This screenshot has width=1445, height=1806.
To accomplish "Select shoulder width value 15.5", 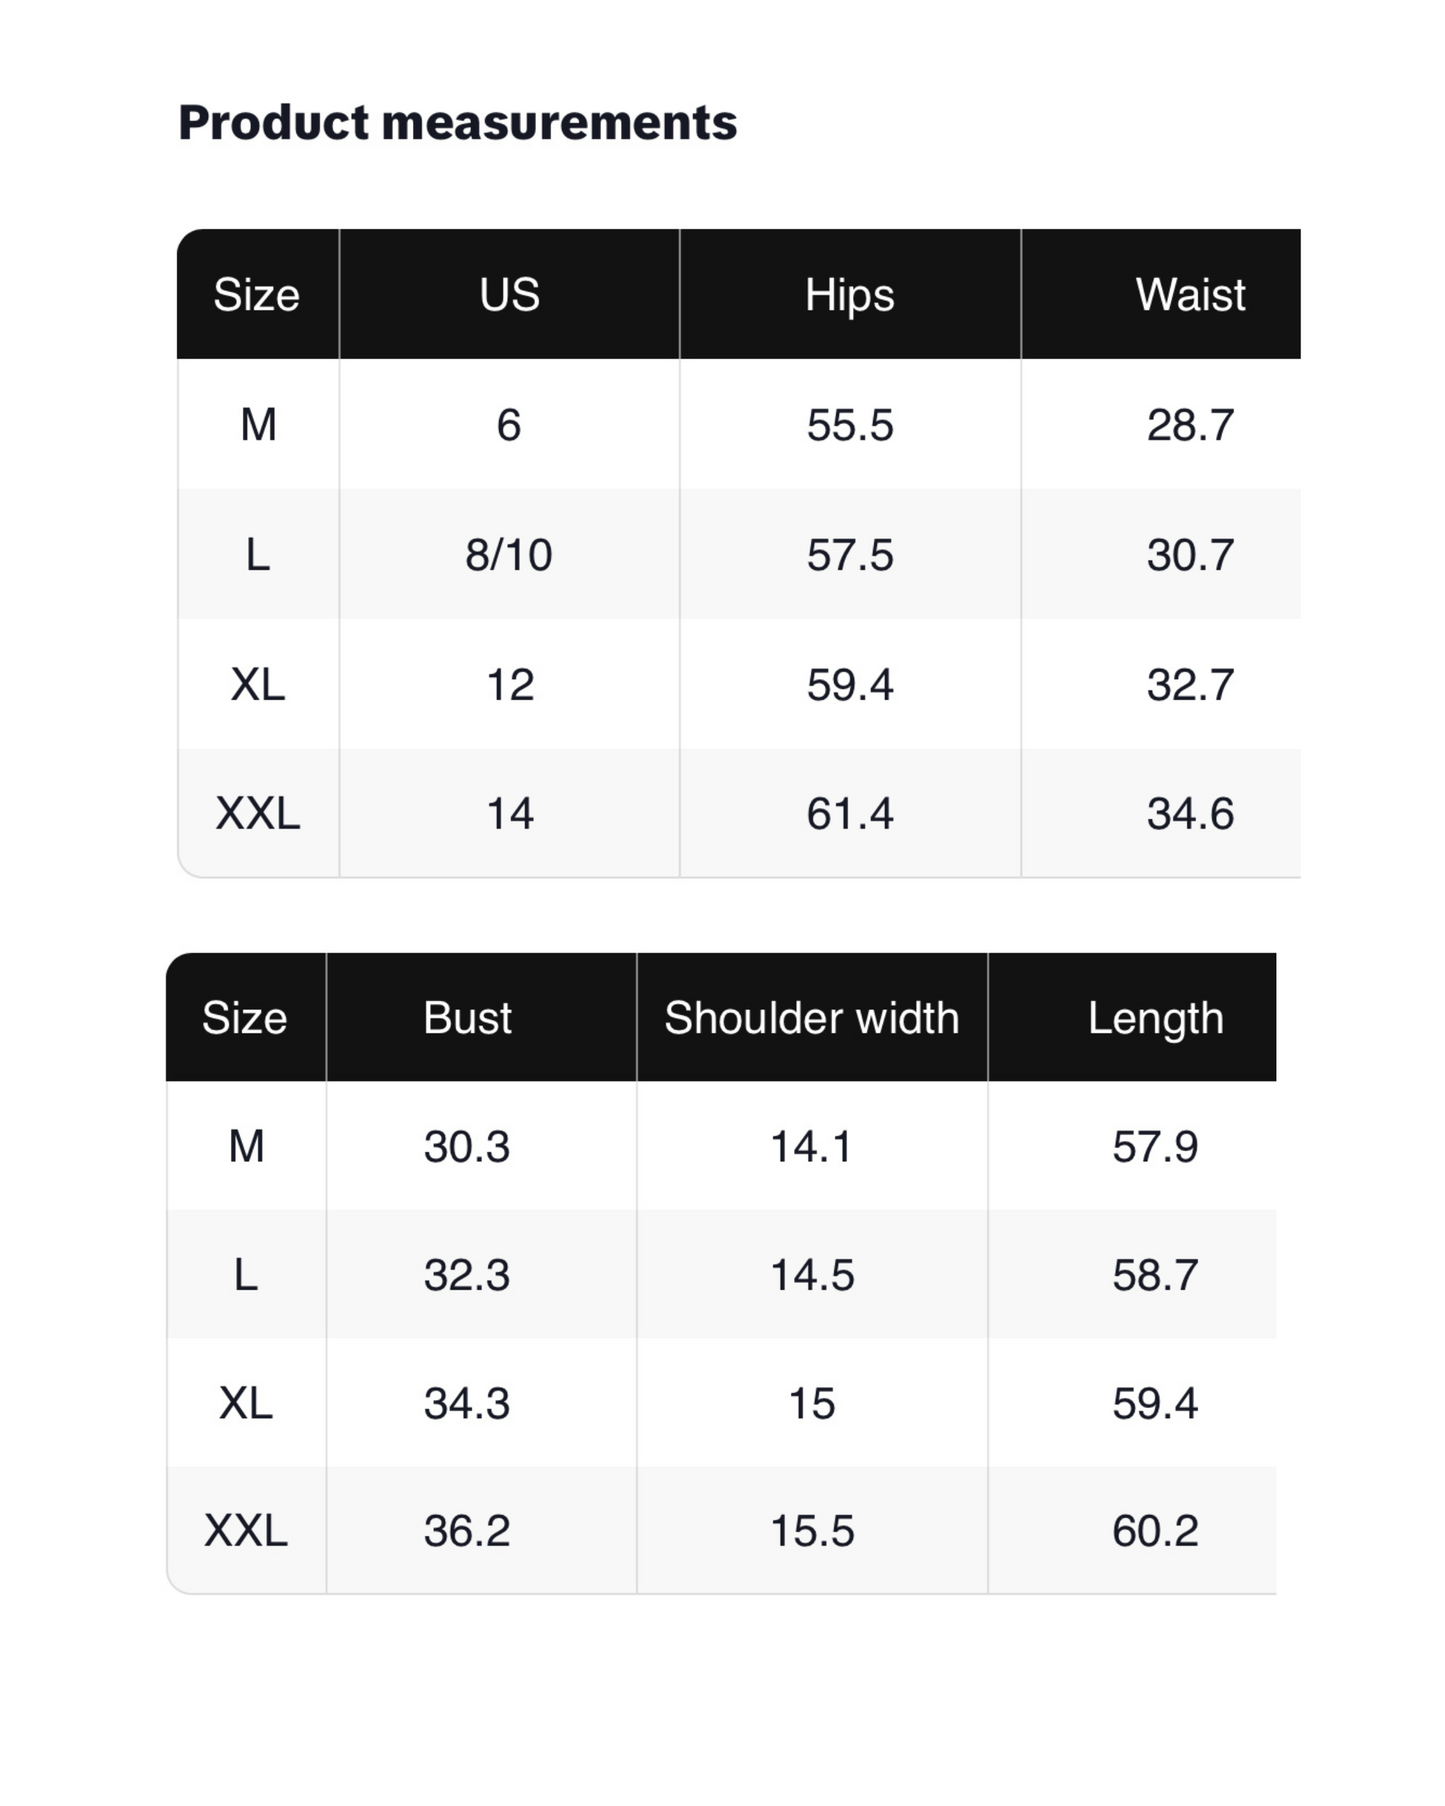I will click(x=811, y=1530).
